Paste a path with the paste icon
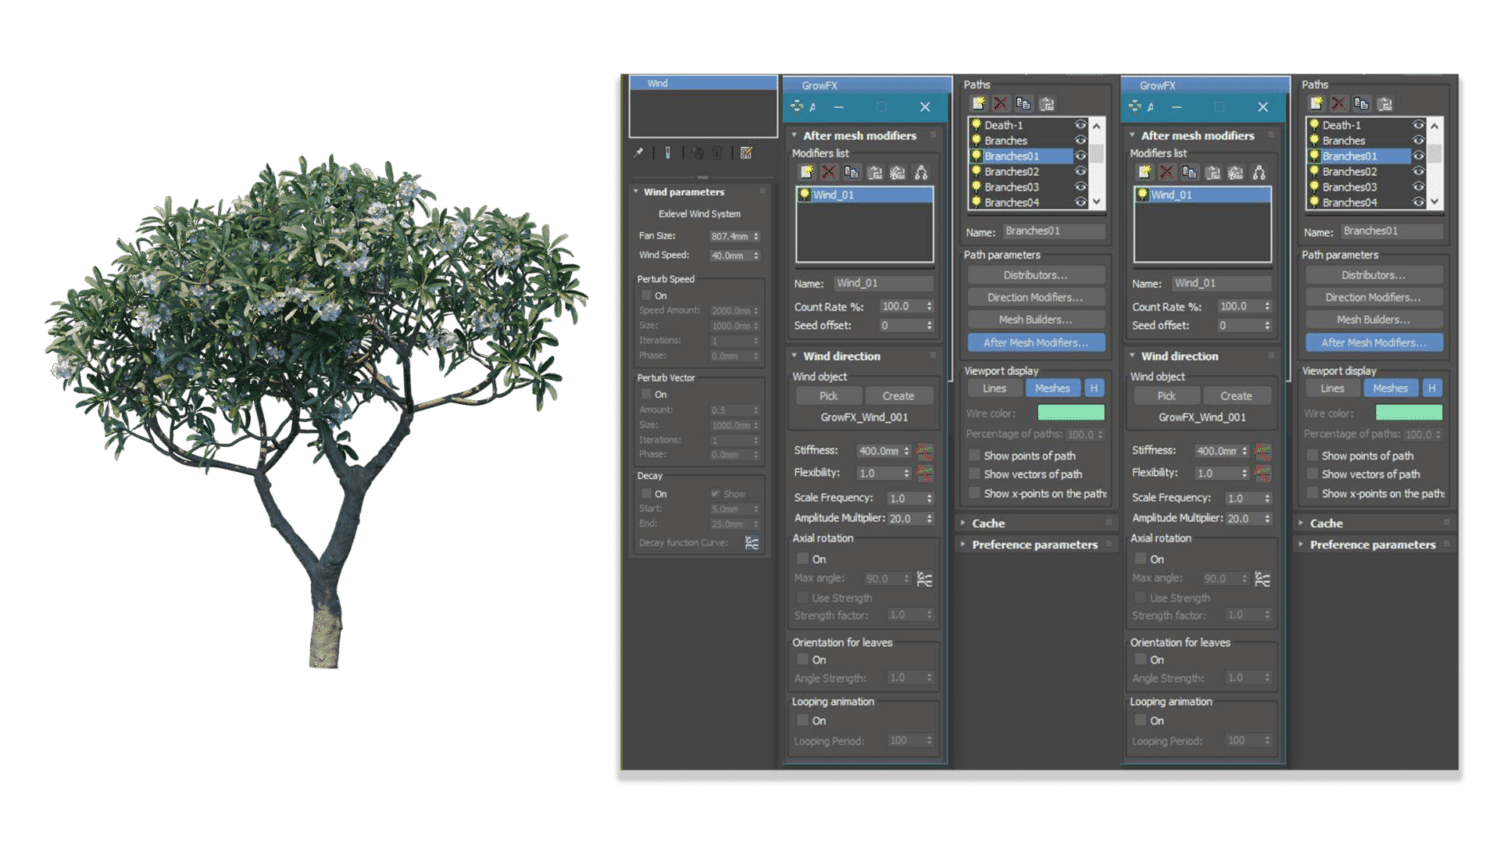The image size is (1500, 844). [x=1047, y=103]
